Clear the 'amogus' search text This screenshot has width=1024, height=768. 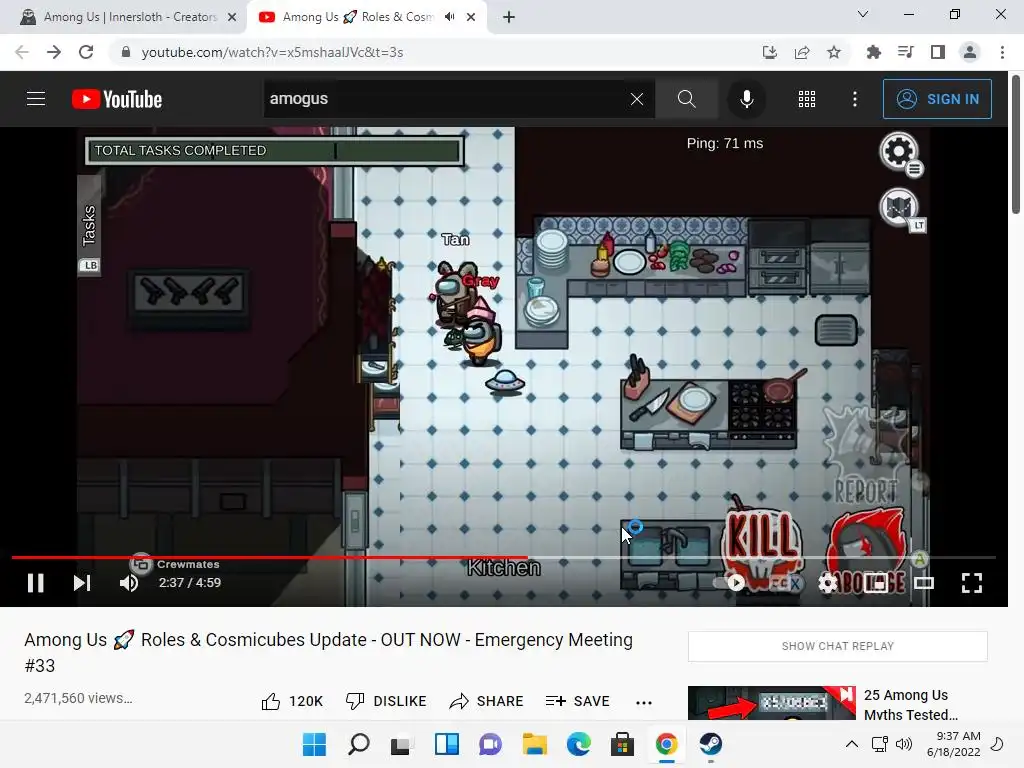(x=637, y=99)
